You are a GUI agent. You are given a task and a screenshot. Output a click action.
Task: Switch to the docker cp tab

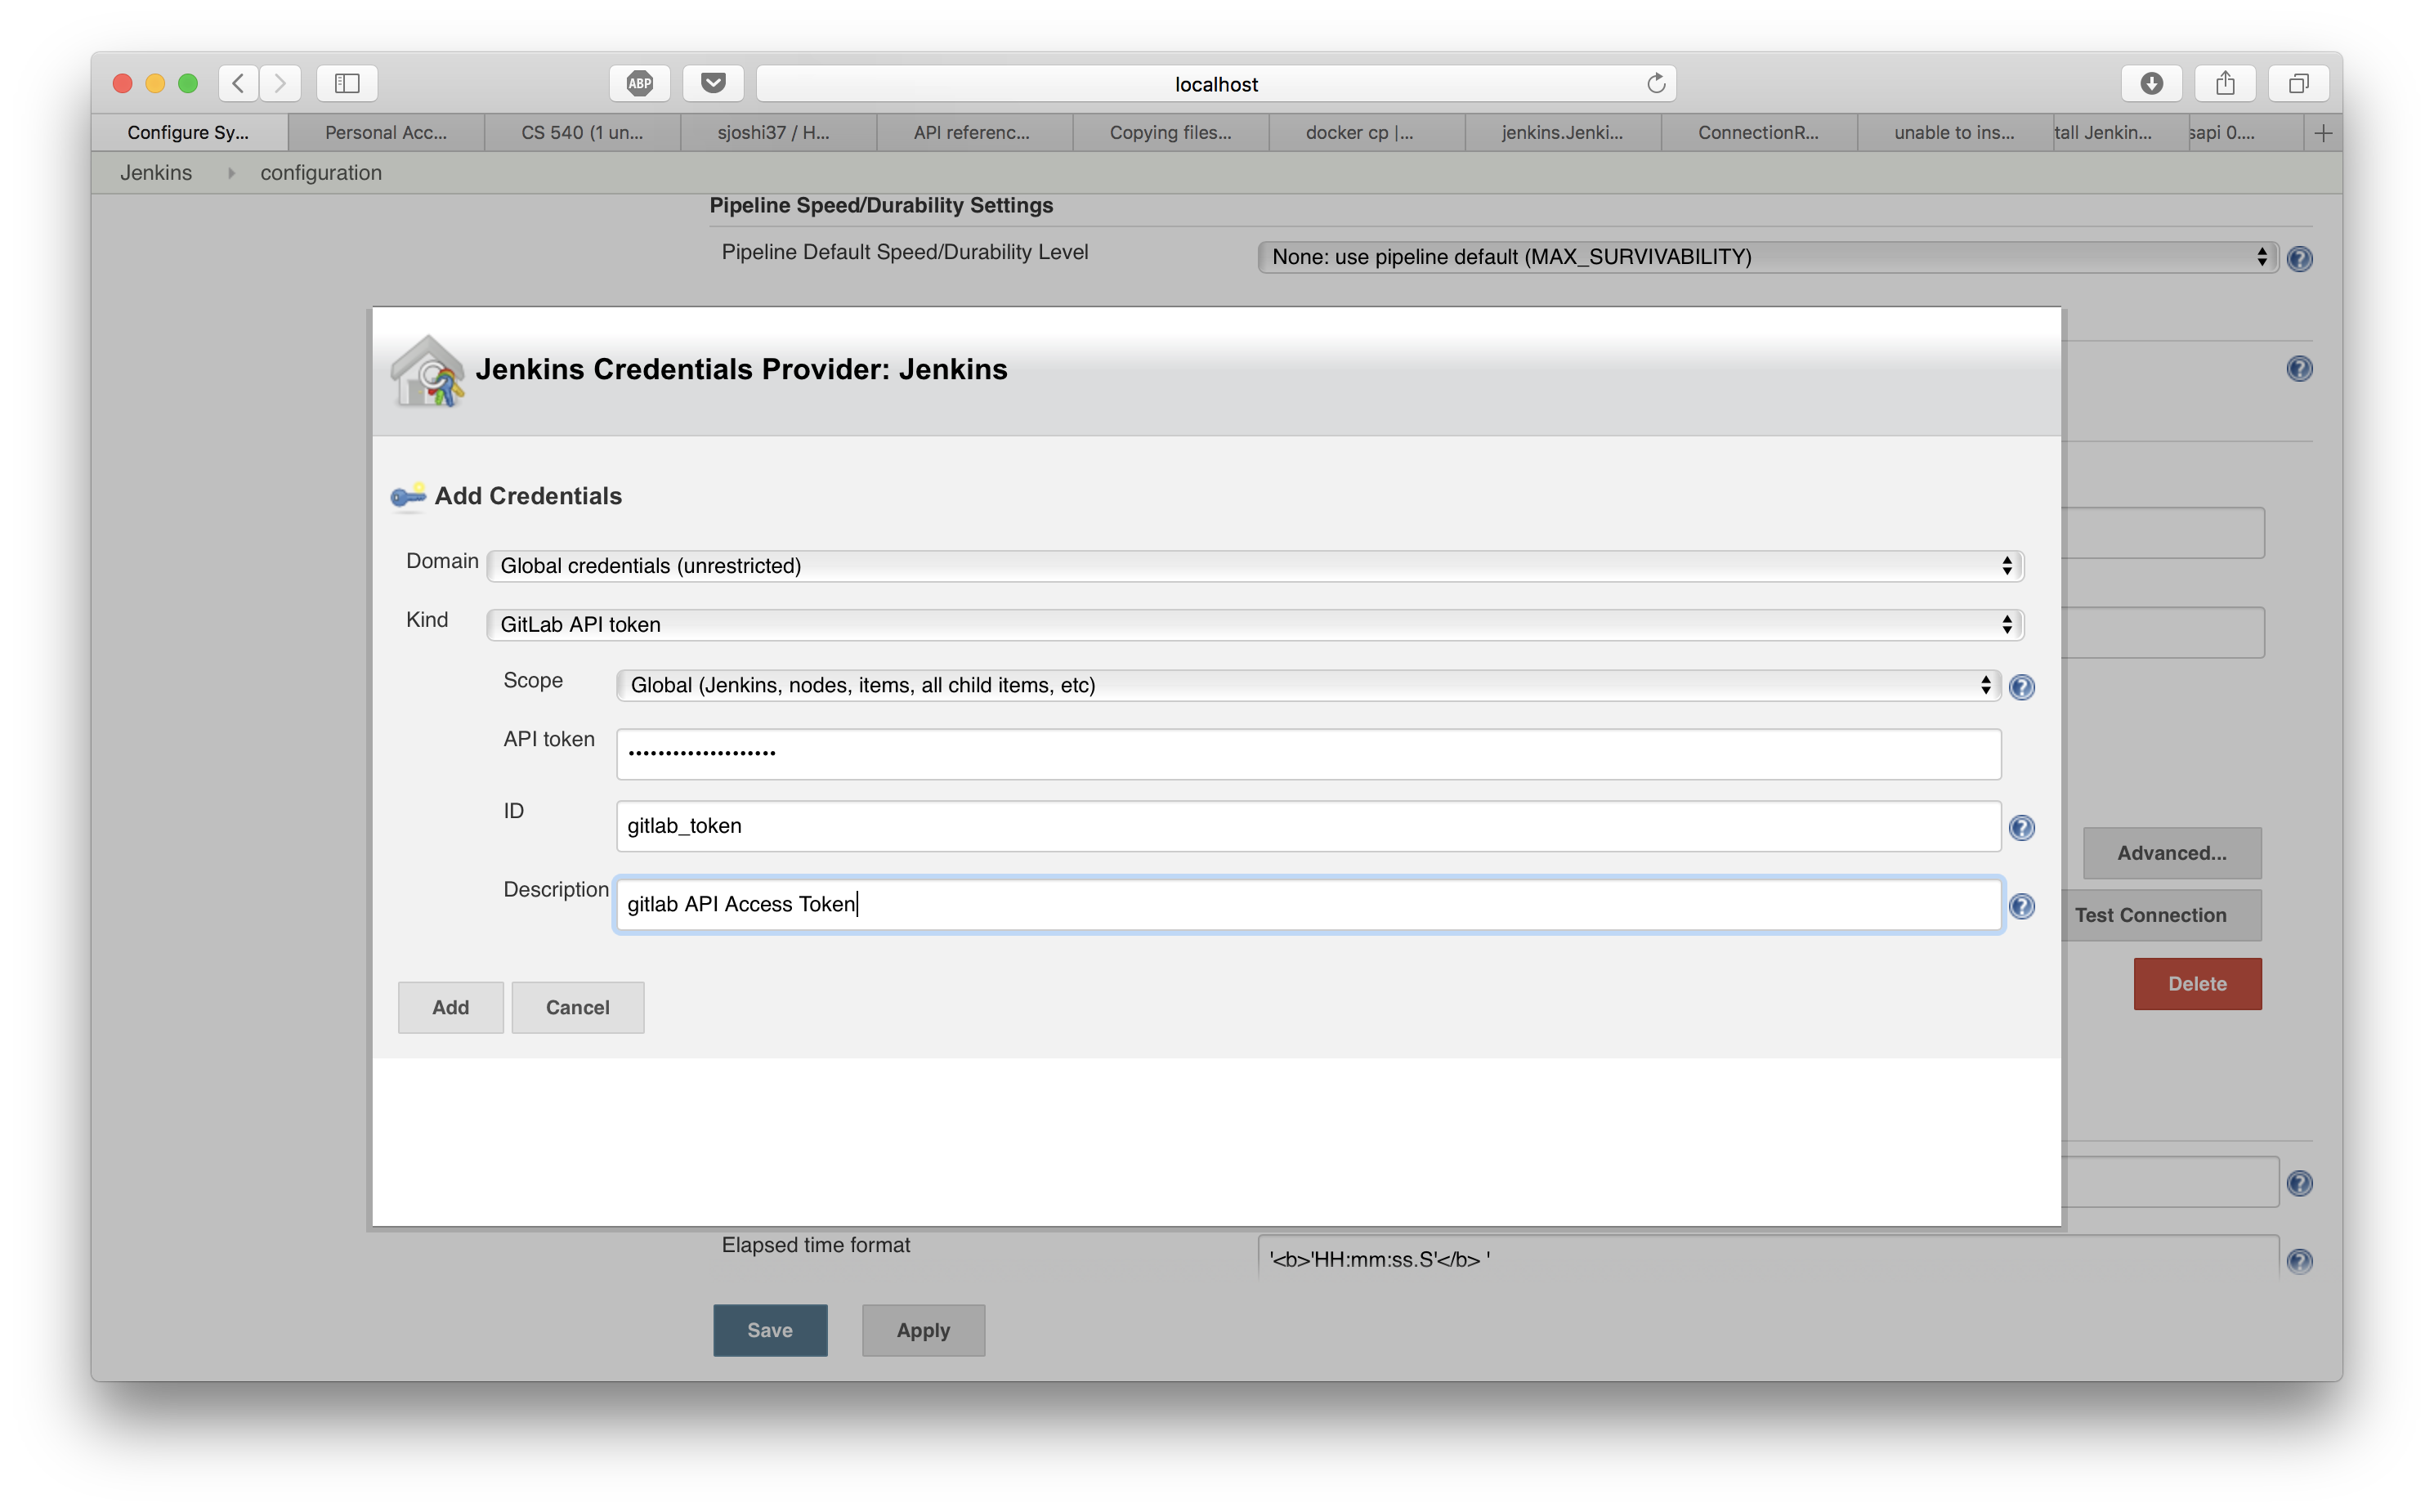pos(1366,133)
